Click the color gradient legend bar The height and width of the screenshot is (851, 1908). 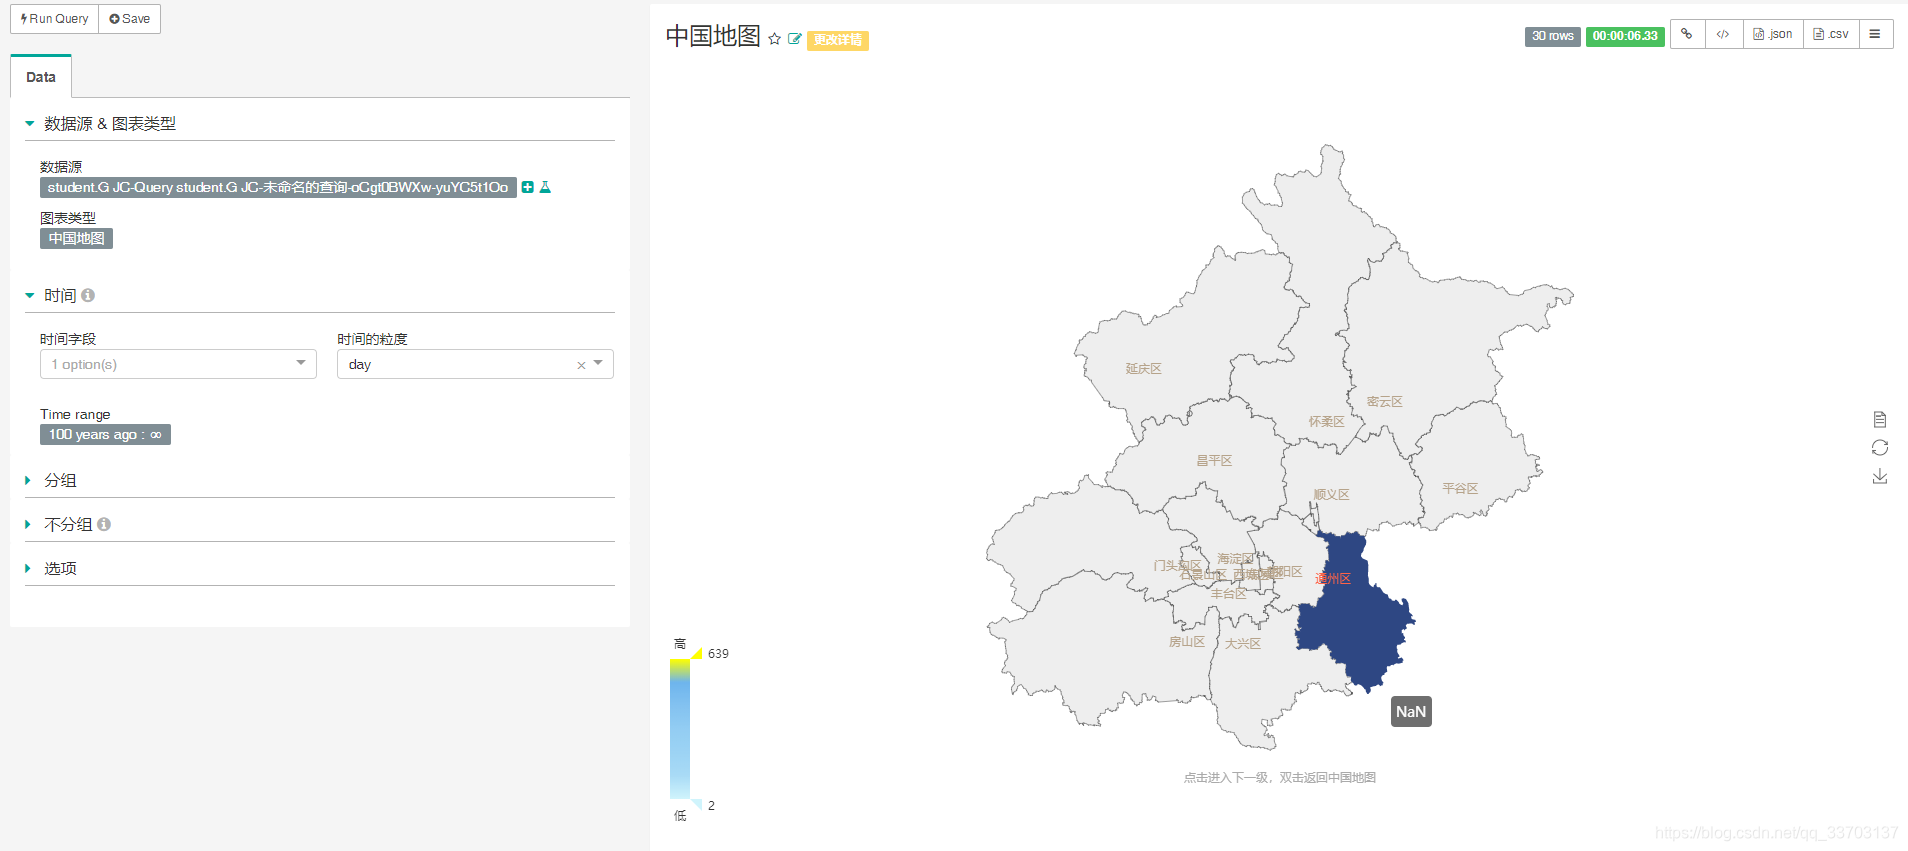click(x=680, y=729)
